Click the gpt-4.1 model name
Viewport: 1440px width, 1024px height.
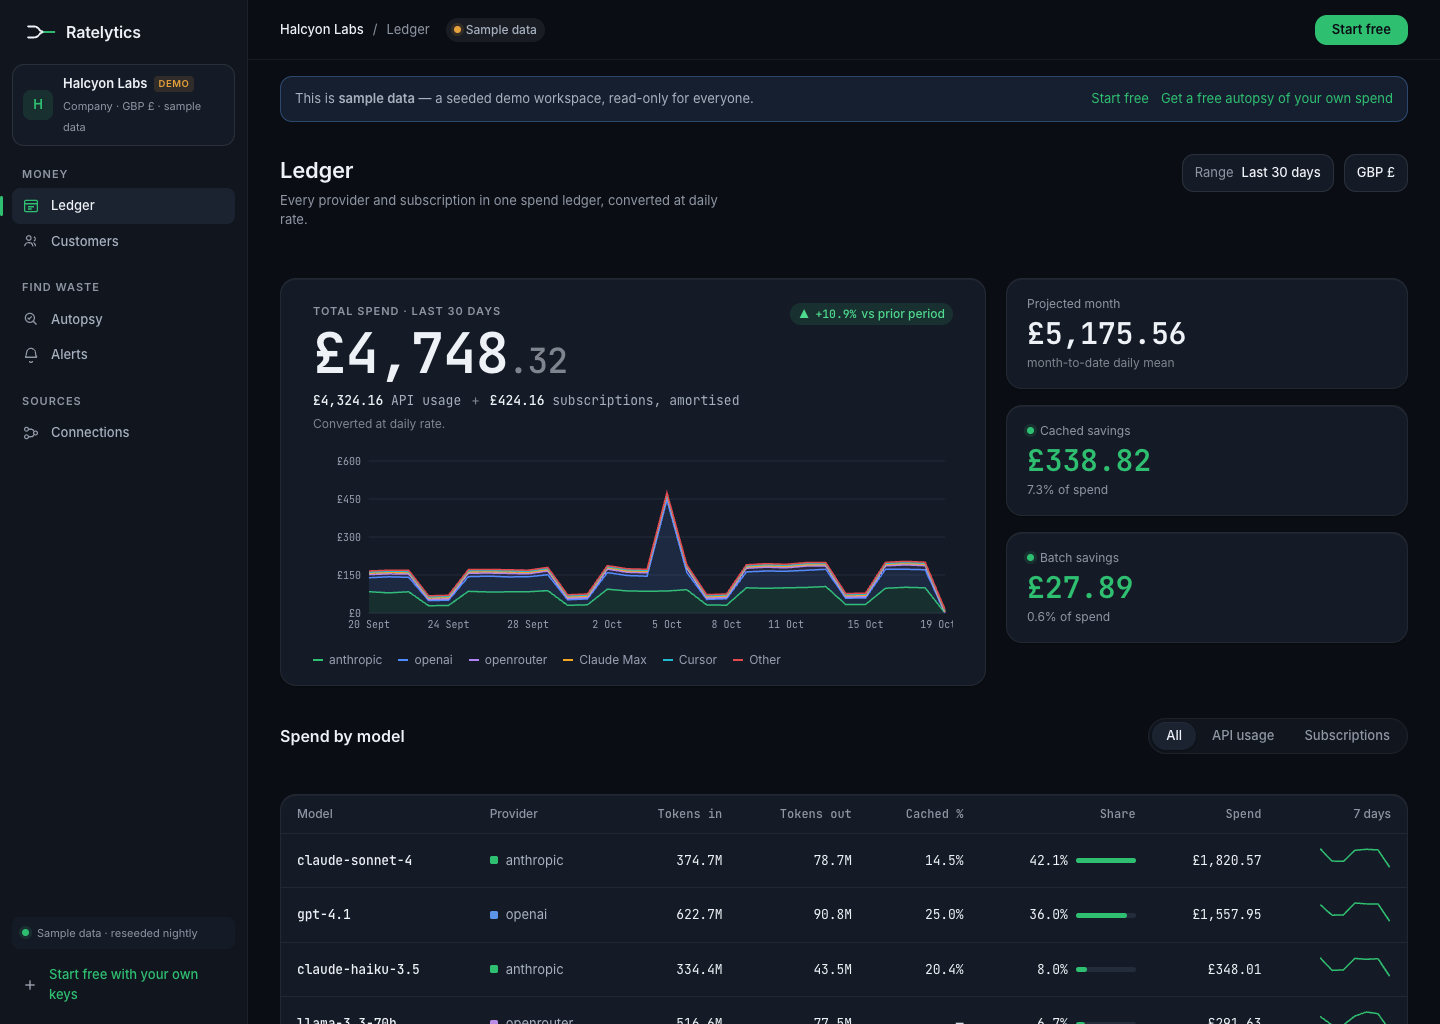[324, 915]
